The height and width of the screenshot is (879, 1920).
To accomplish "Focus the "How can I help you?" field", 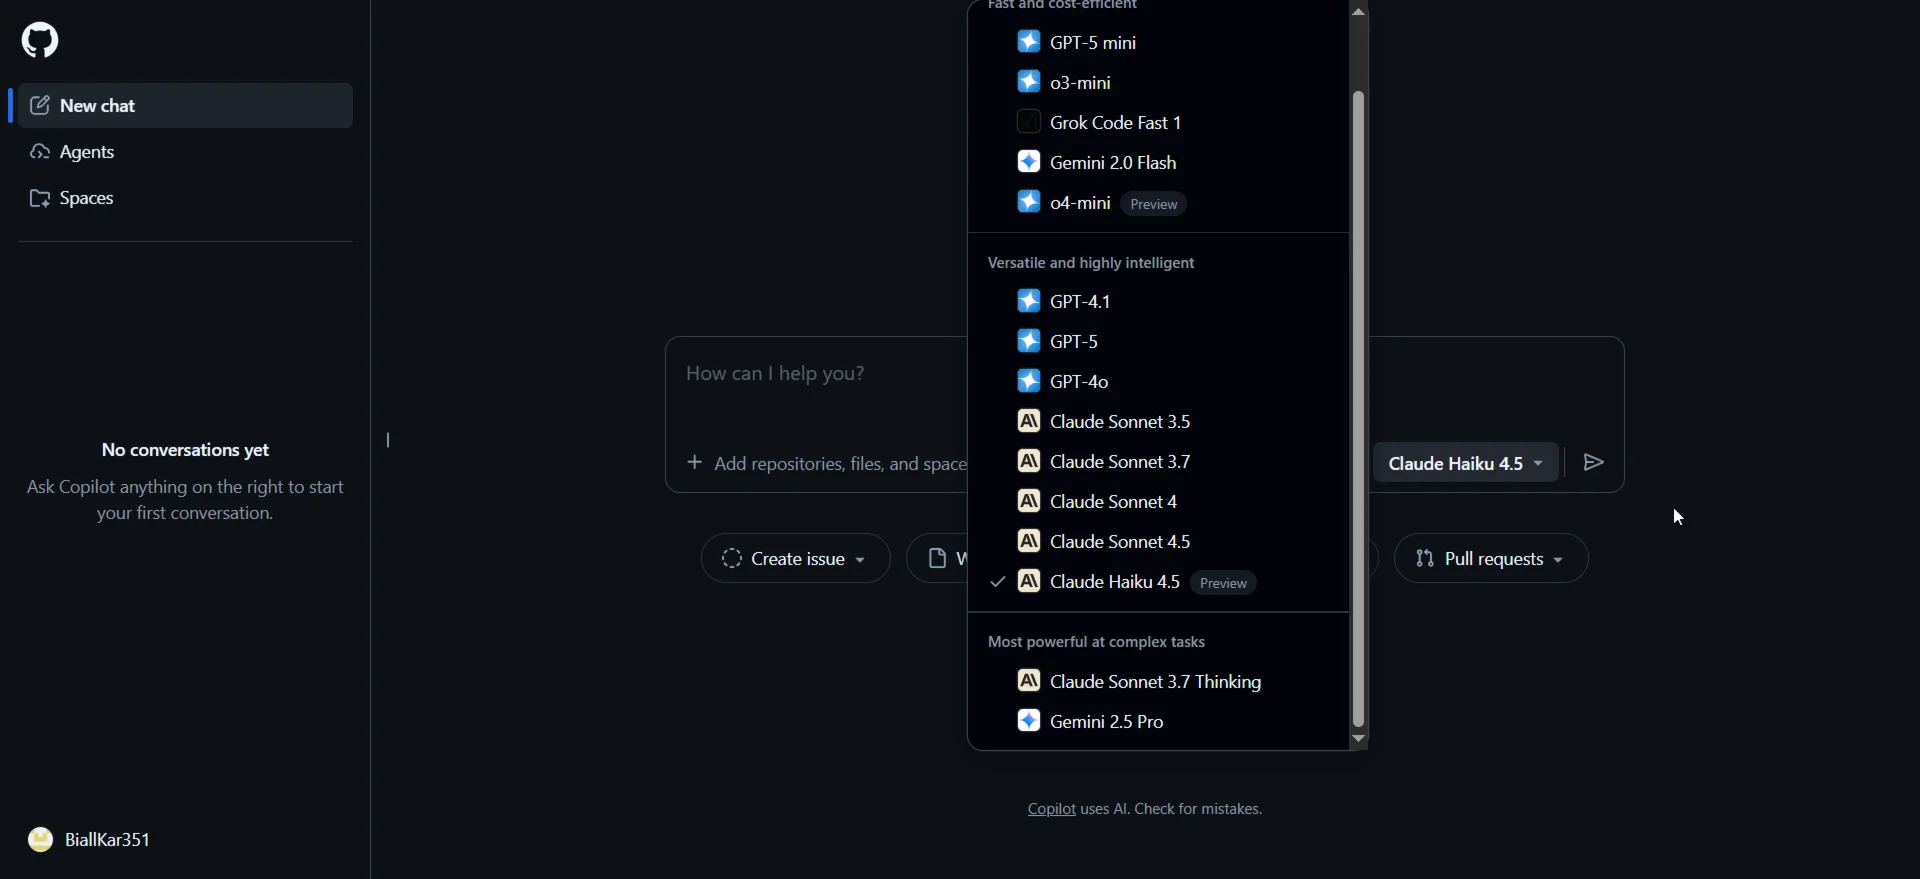I will (x=816, y=374).
